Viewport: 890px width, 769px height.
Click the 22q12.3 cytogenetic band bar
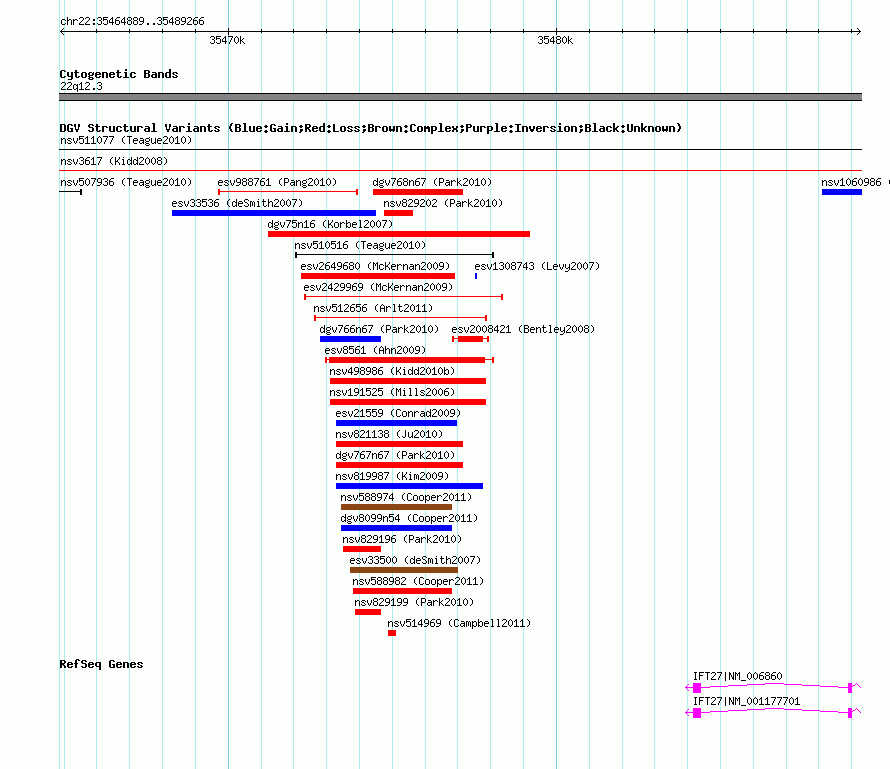coord(460,97)
